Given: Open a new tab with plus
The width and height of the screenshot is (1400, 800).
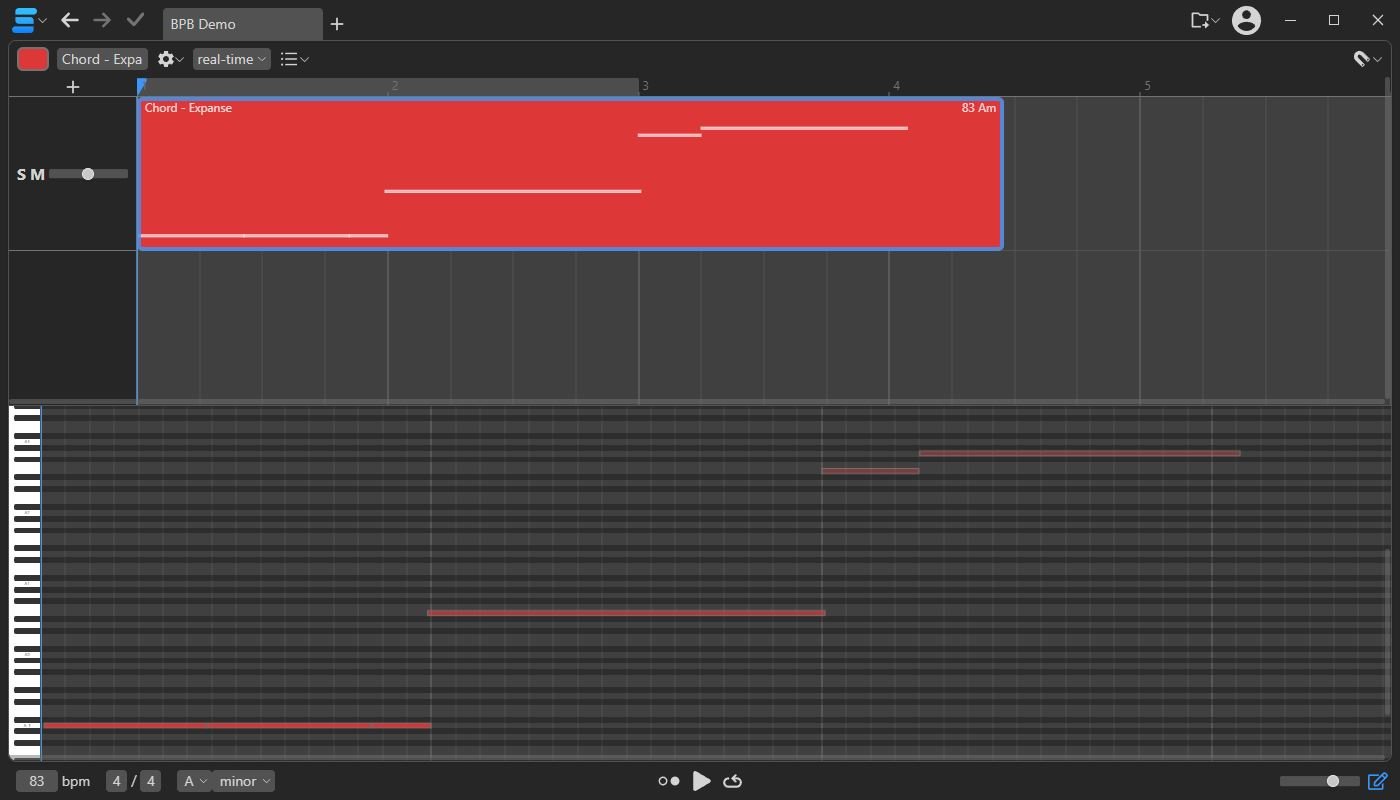Looking at the screenshot, I should coord(337,24).
